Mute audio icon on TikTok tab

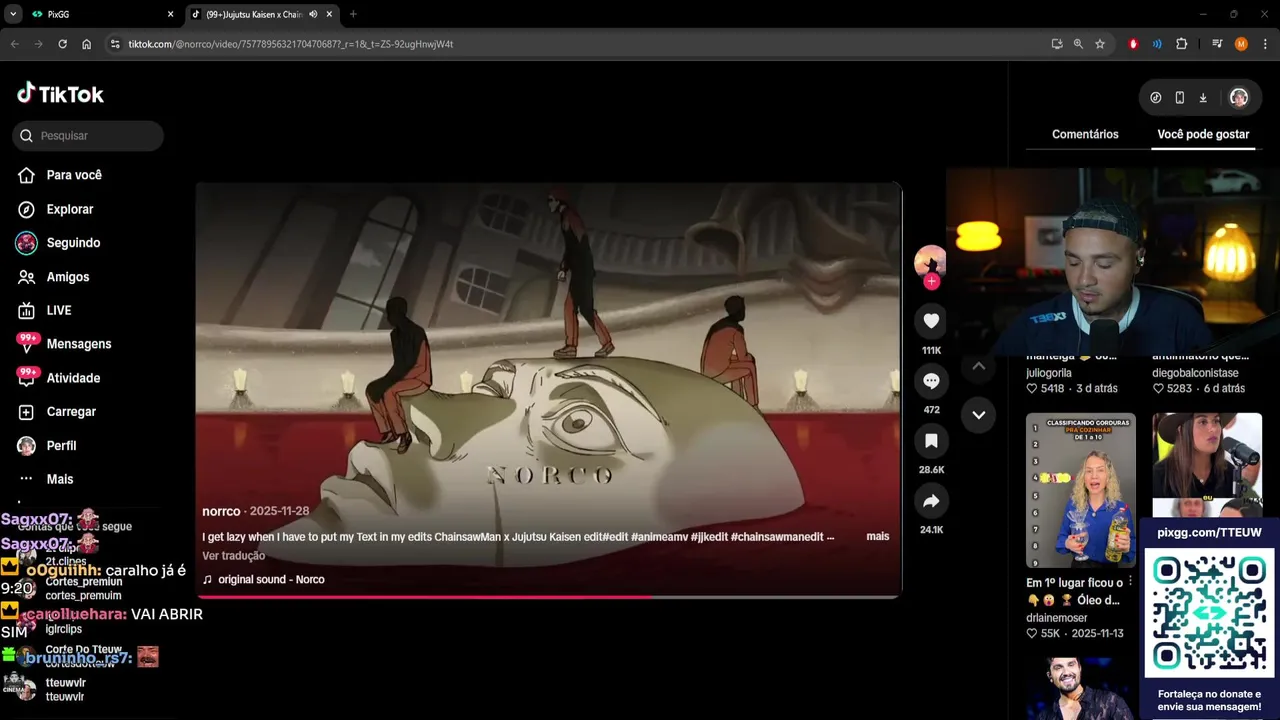click(x=313, y=14)
